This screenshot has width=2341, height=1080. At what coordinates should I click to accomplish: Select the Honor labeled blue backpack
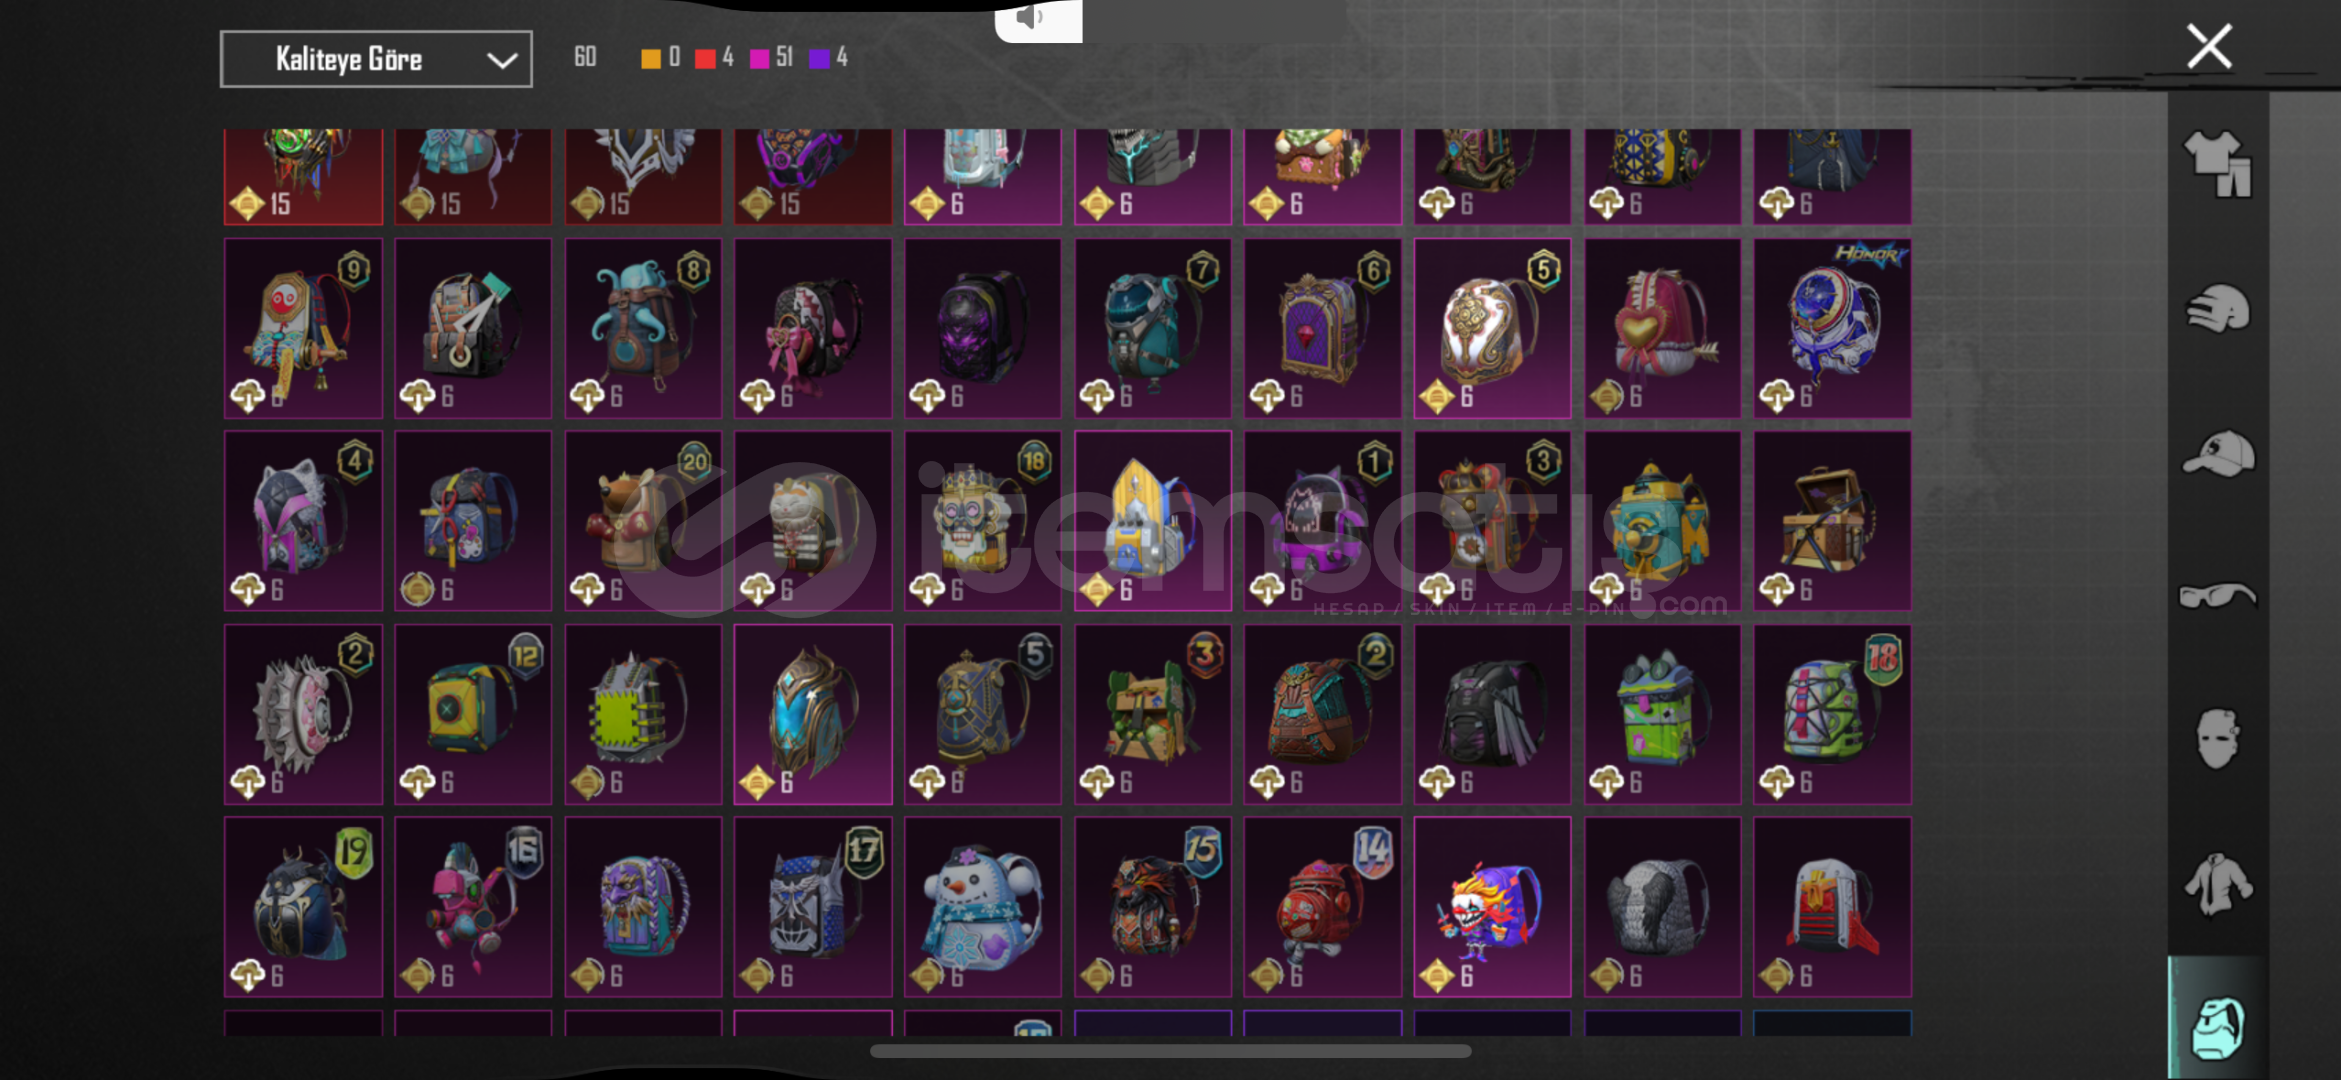pos(1832,328)
